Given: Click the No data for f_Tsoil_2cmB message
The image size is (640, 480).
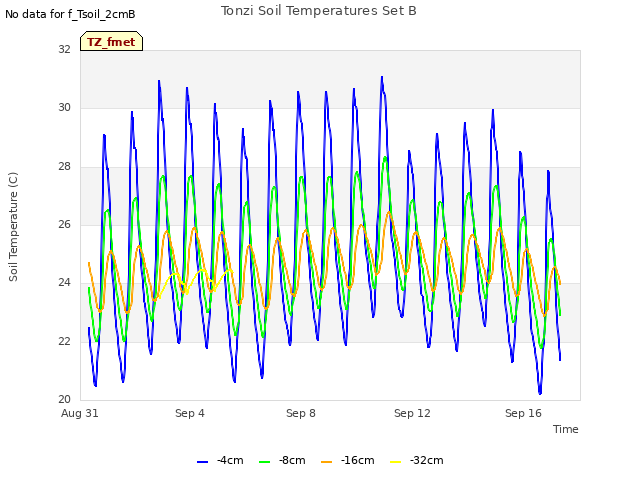Looking at the screenshot, I should pyautogui.click(x=70, y=14).
